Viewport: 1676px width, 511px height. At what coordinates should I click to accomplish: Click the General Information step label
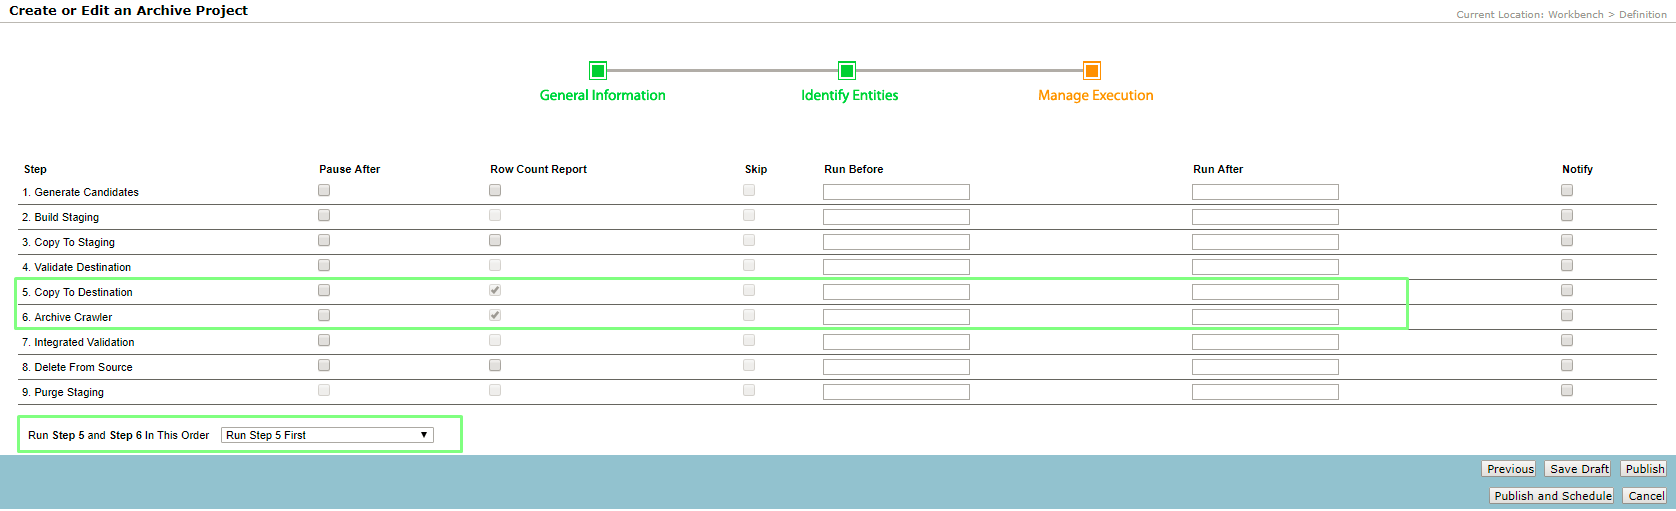[x=602, y=95]
